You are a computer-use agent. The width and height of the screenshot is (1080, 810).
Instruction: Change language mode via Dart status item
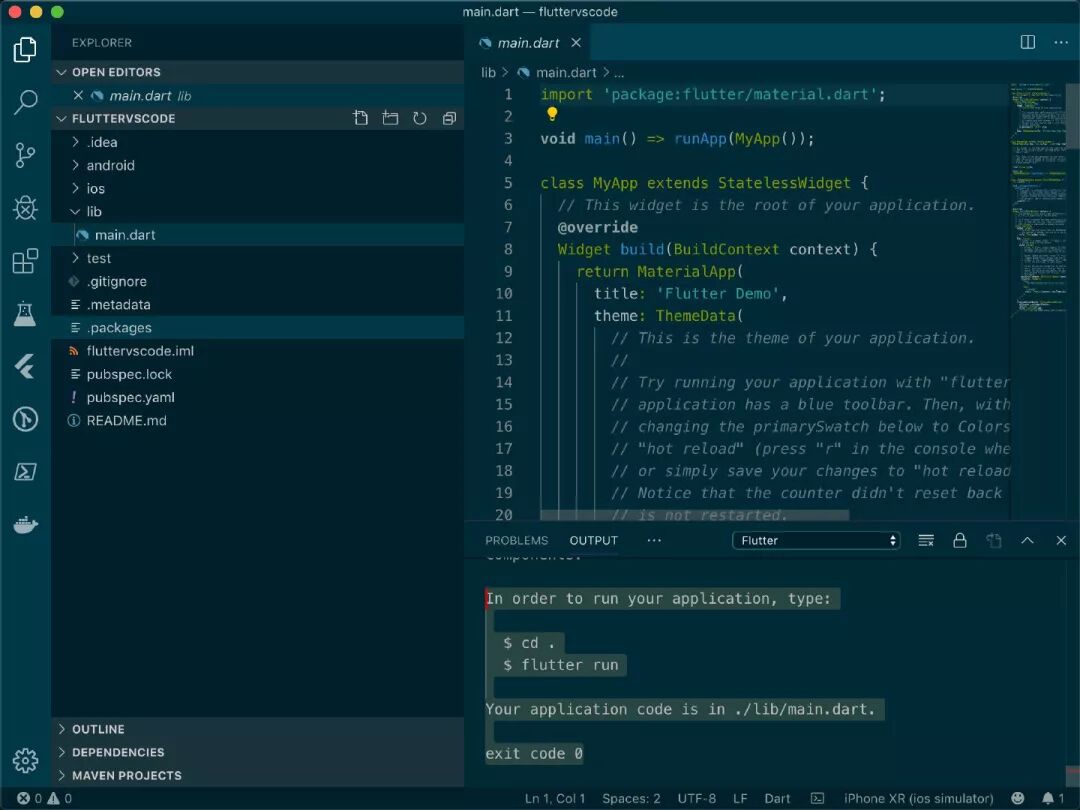click(777, 798)
